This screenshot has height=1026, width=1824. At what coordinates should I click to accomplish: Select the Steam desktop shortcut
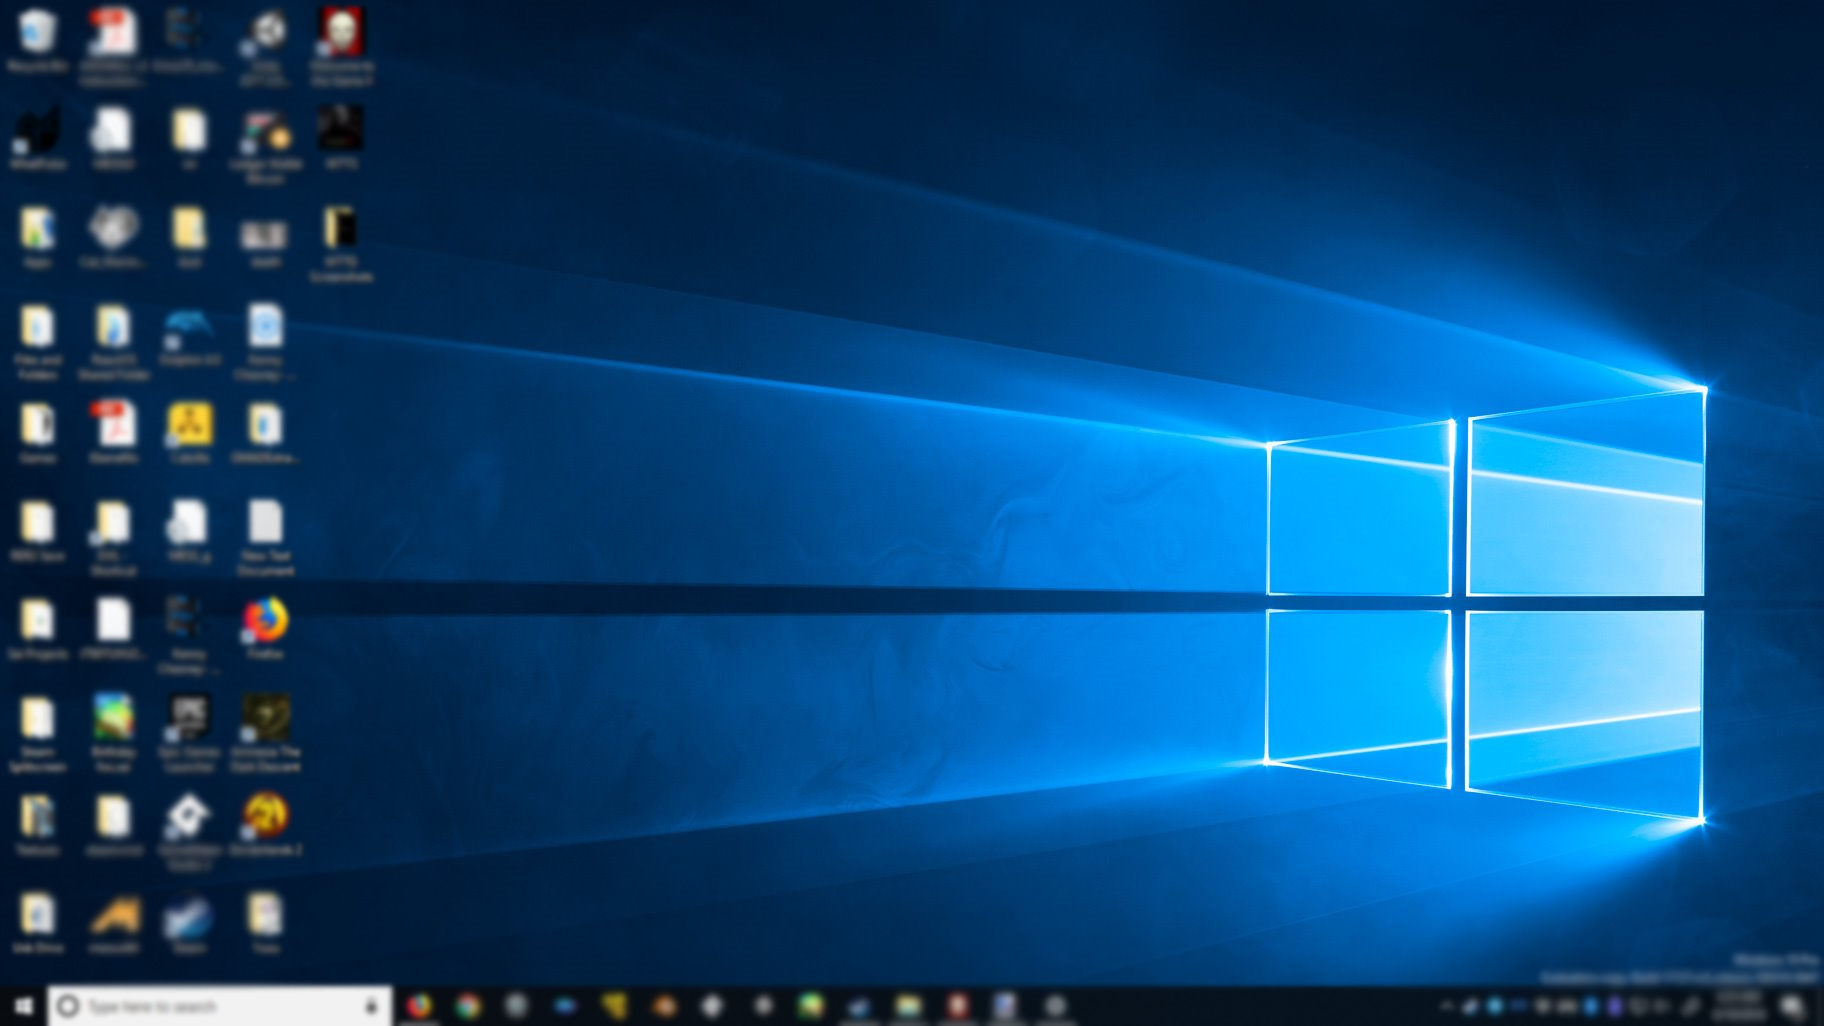click(x=189, y=924)
